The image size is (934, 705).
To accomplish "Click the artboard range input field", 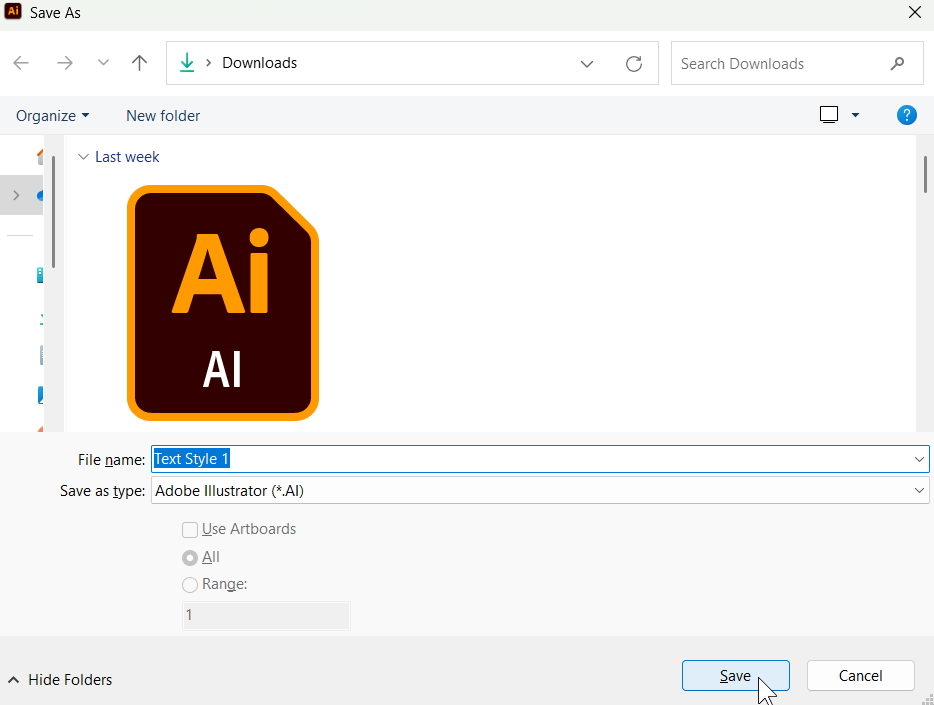I will point(266,615).
